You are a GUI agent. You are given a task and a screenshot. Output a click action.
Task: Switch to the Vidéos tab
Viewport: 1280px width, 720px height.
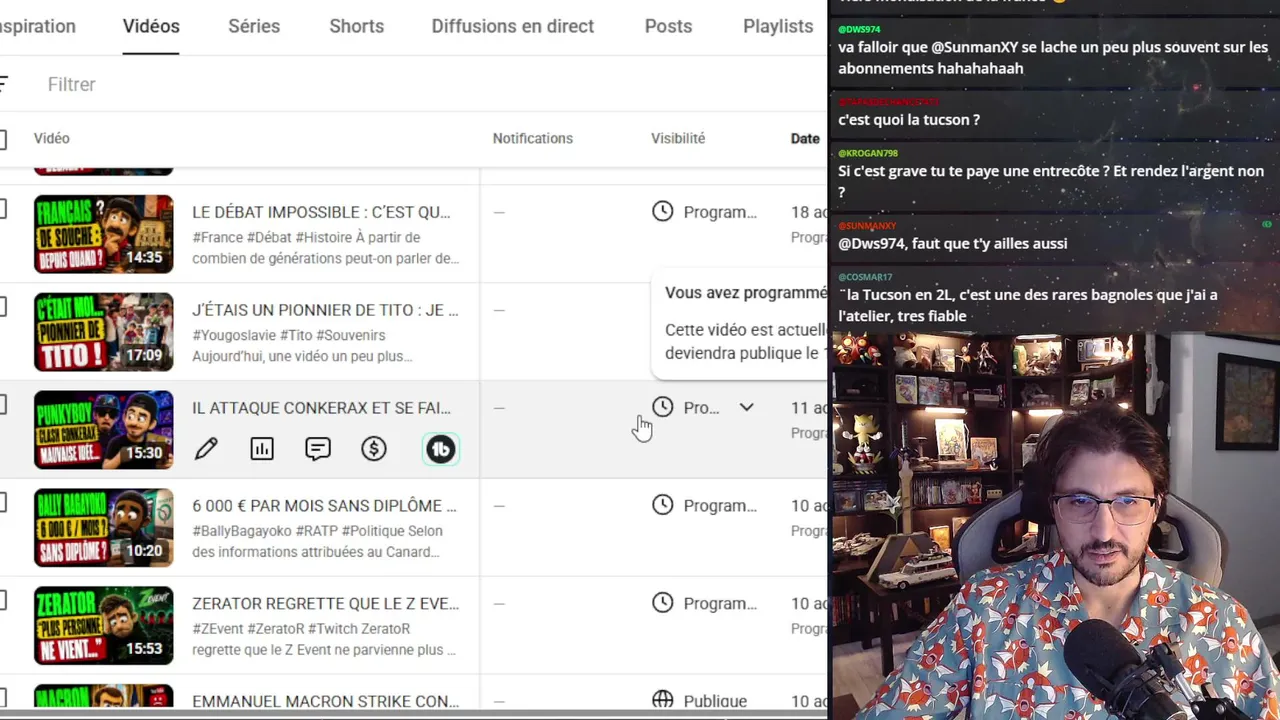click(x=151, y=26)
